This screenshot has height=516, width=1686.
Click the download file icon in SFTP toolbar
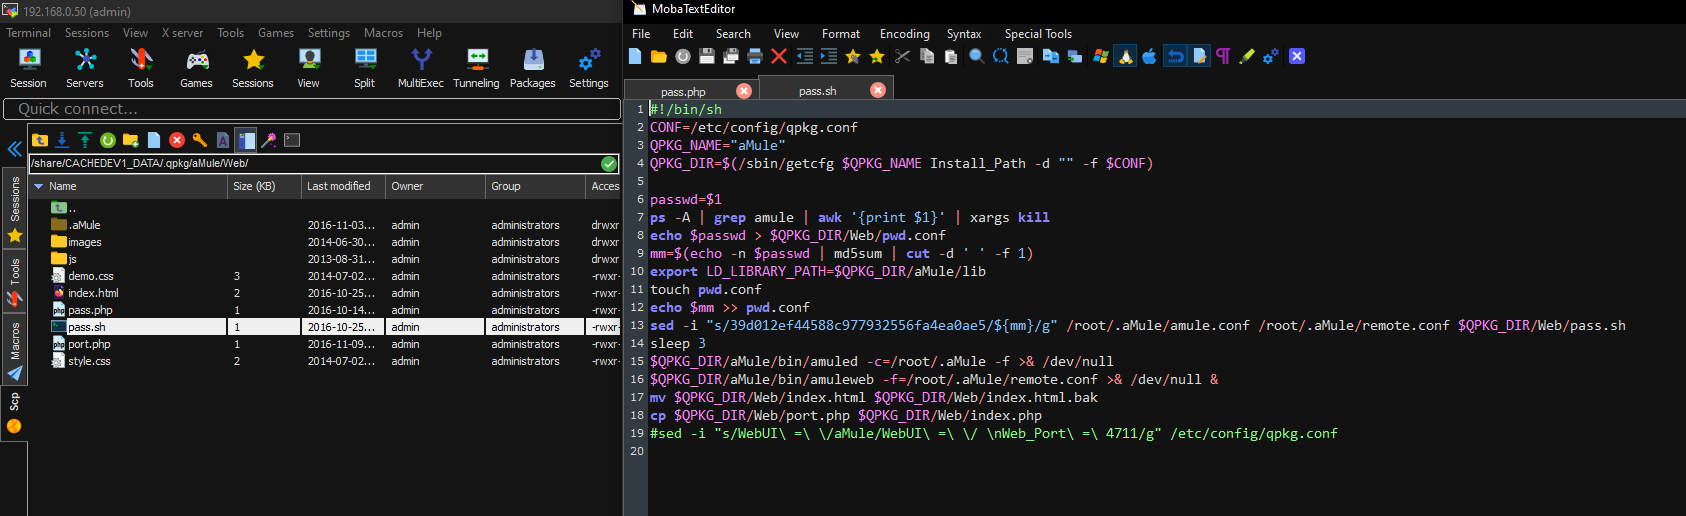pos(62,140)
